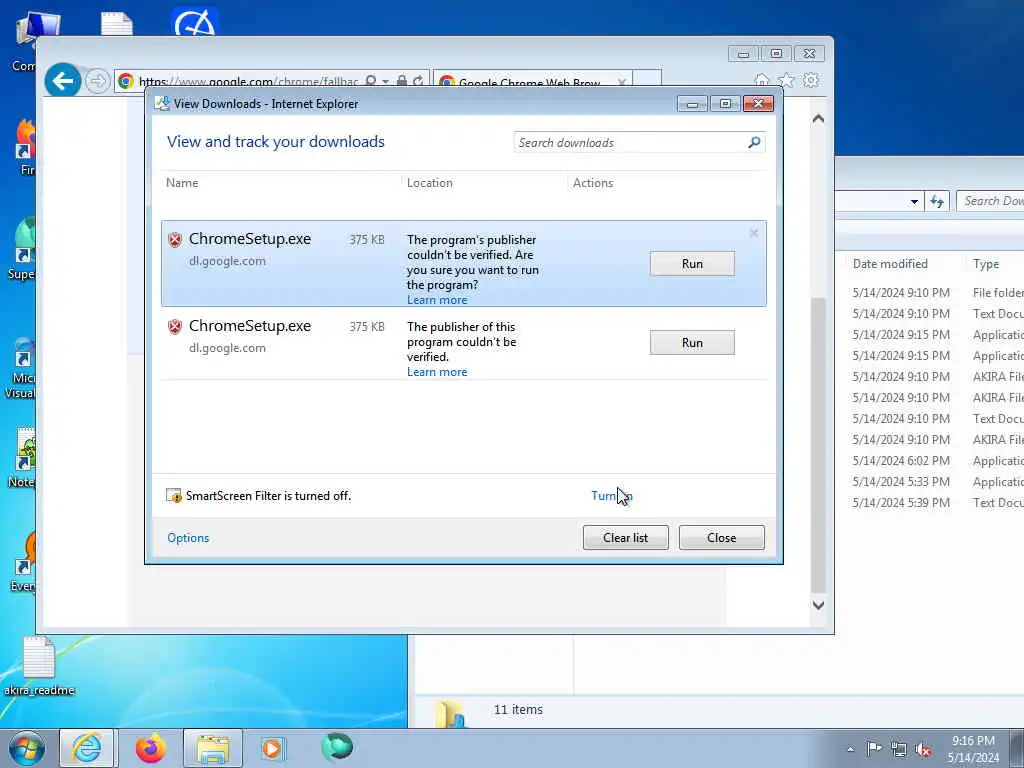The height and width of the screenshot is (768, 1024).
Task: Click the Location column header
Action: 430,183
